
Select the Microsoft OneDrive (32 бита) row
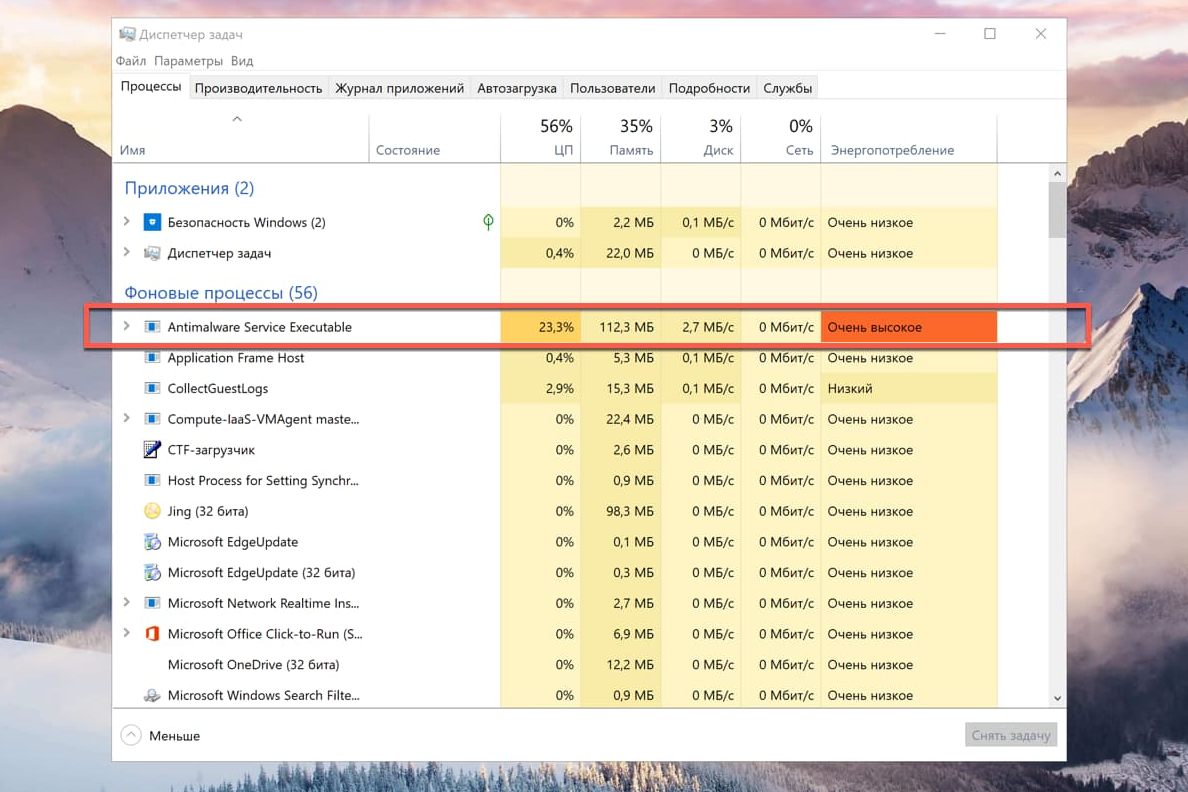(555, 665)
